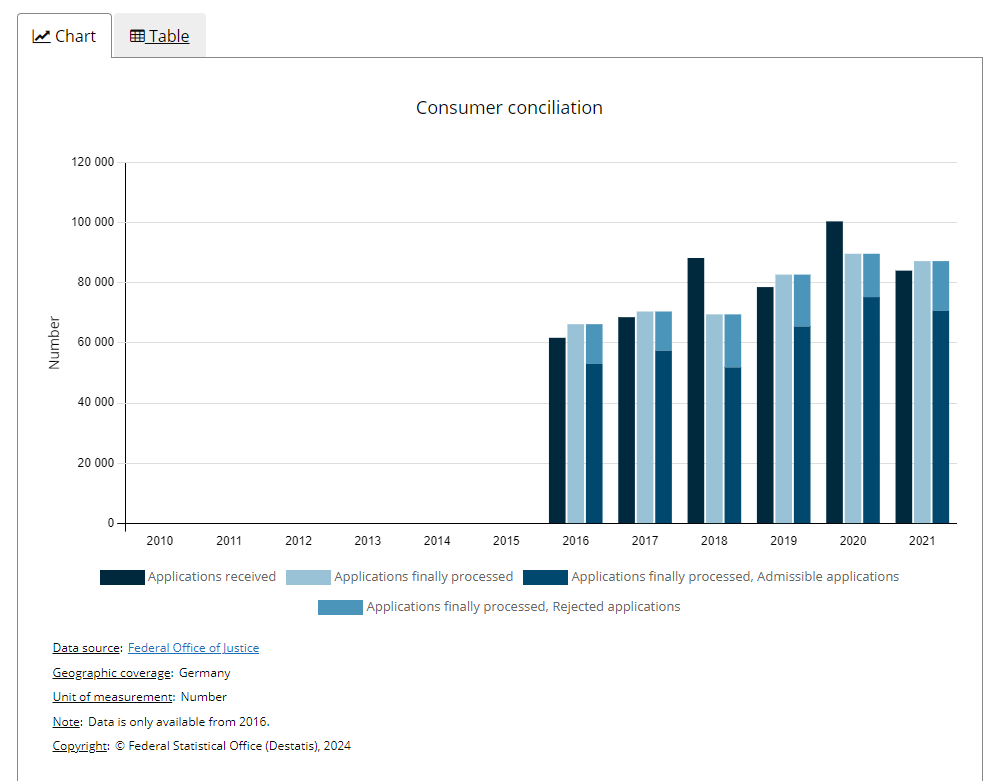Click the '120 000' y-axis value

click(92, 162)
